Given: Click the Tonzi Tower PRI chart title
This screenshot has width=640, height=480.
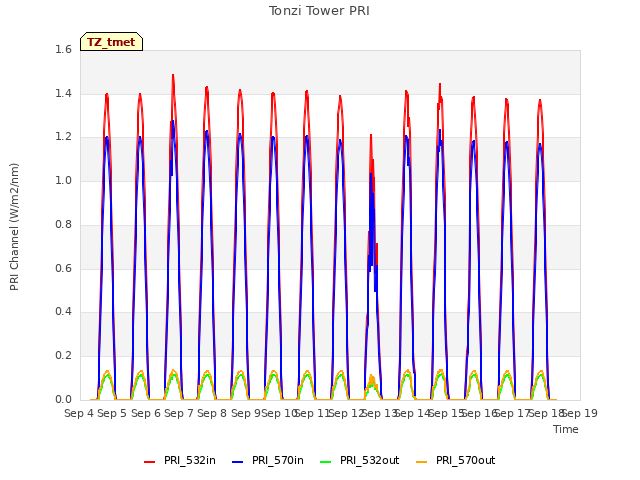Looking at the screenshot, I should pyautogui.click(x=319, y=11).
